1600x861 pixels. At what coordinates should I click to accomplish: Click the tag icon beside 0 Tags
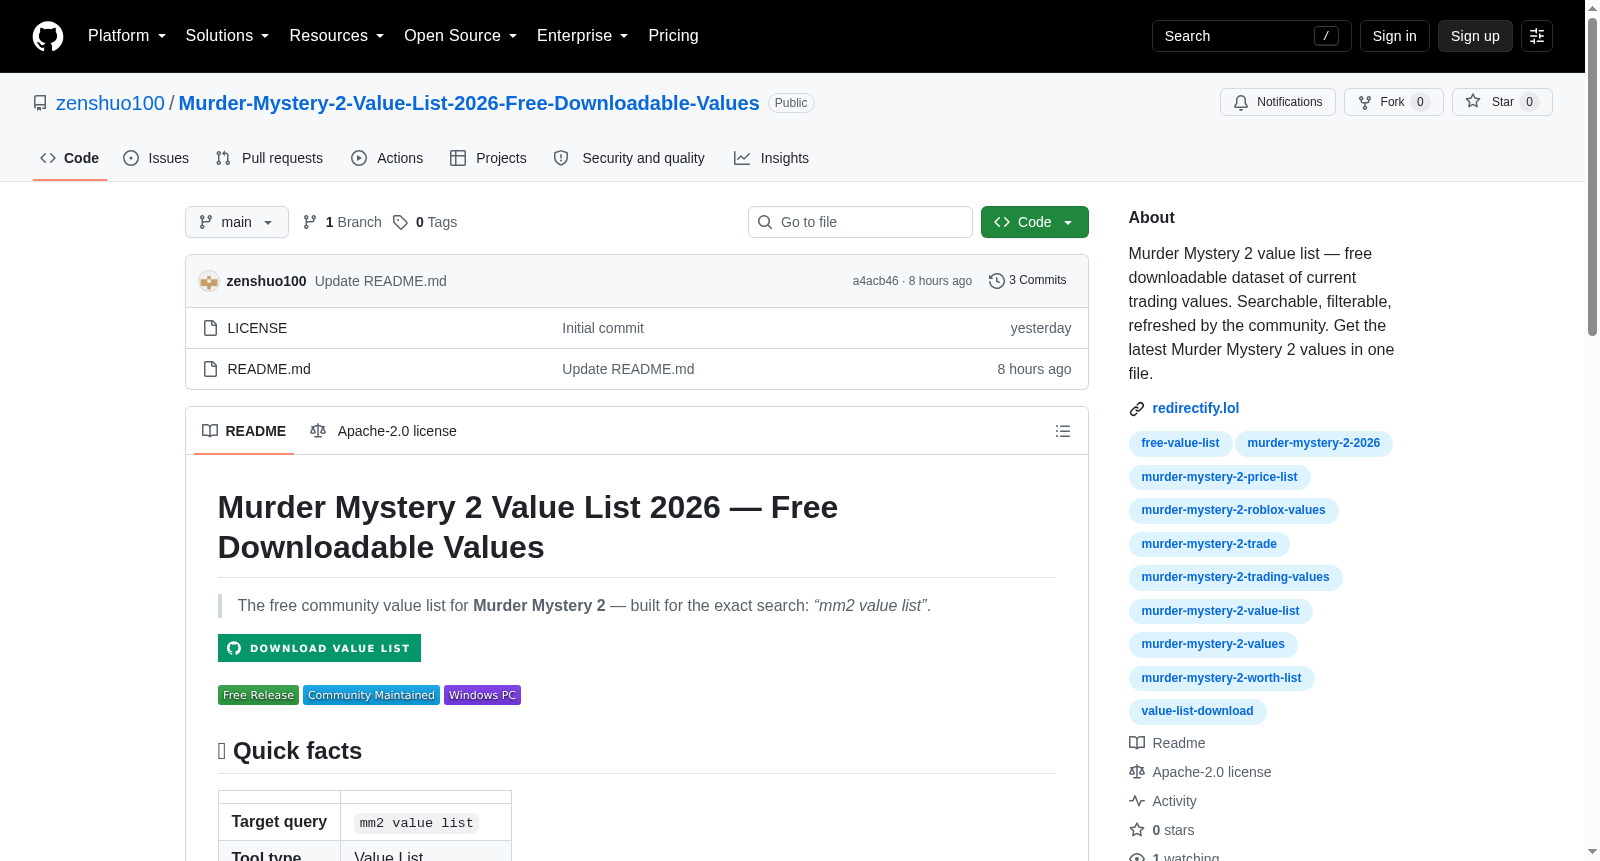pos(400,222)
